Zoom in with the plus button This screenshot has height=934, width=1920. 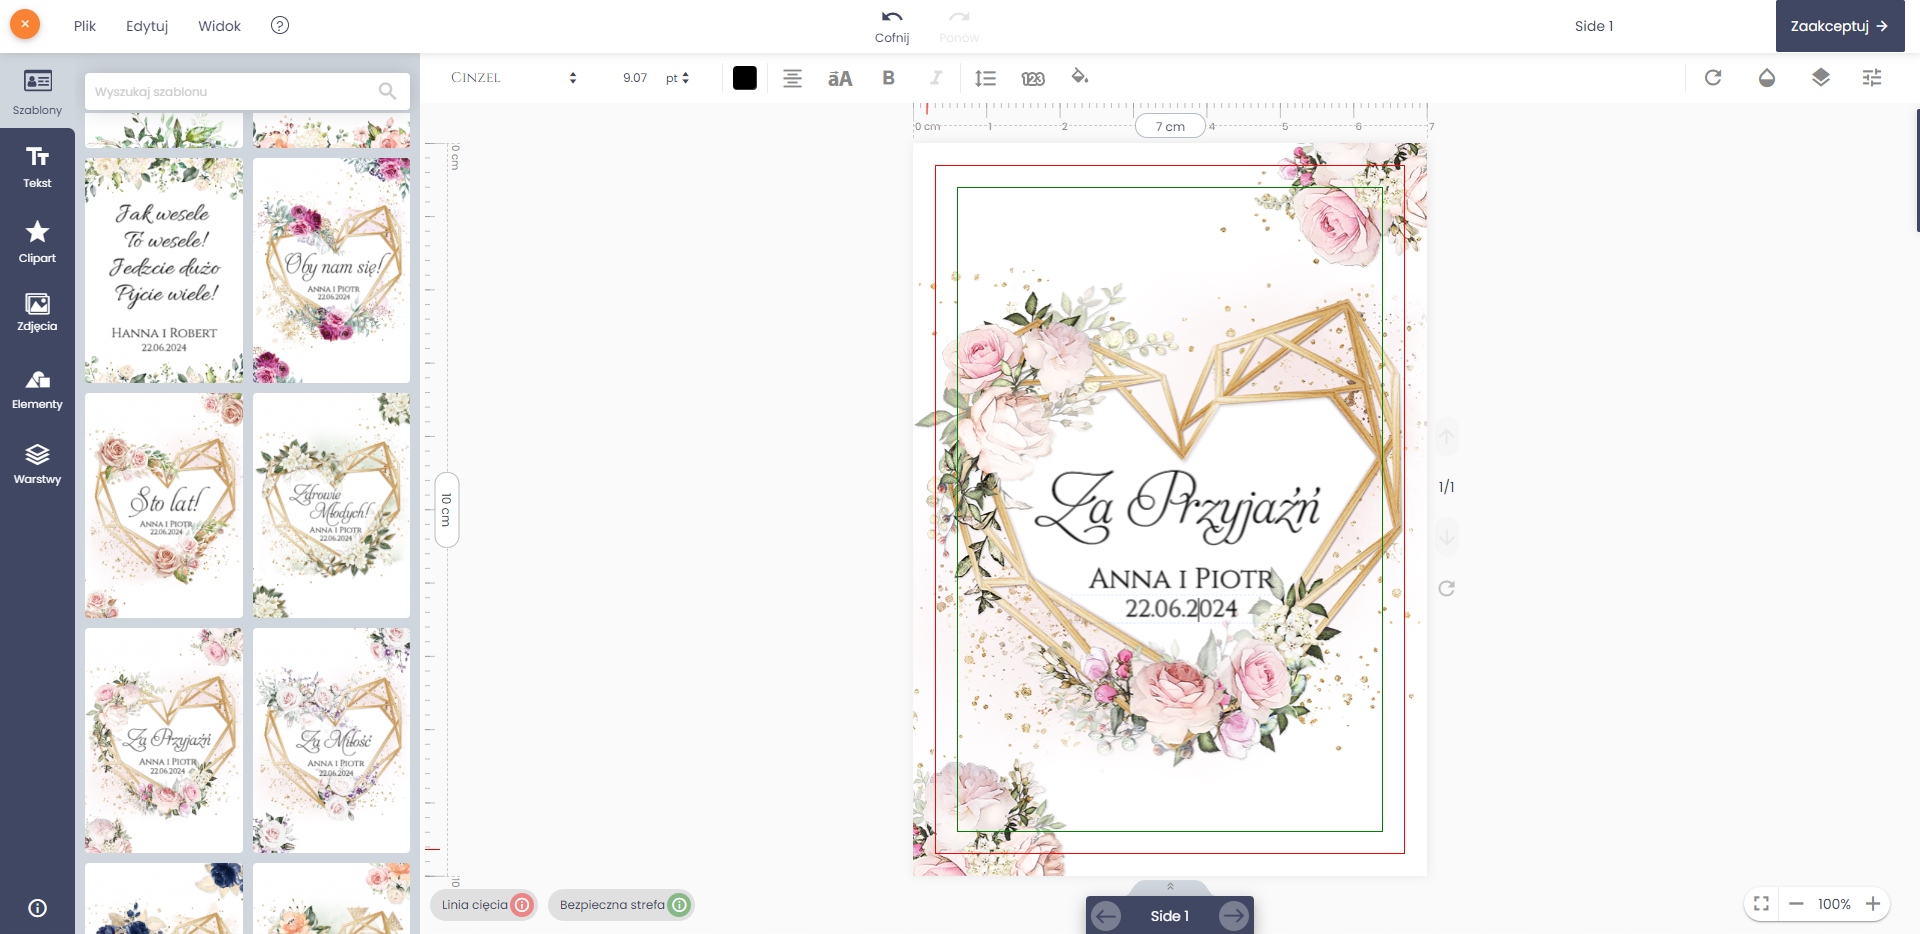1873,904
